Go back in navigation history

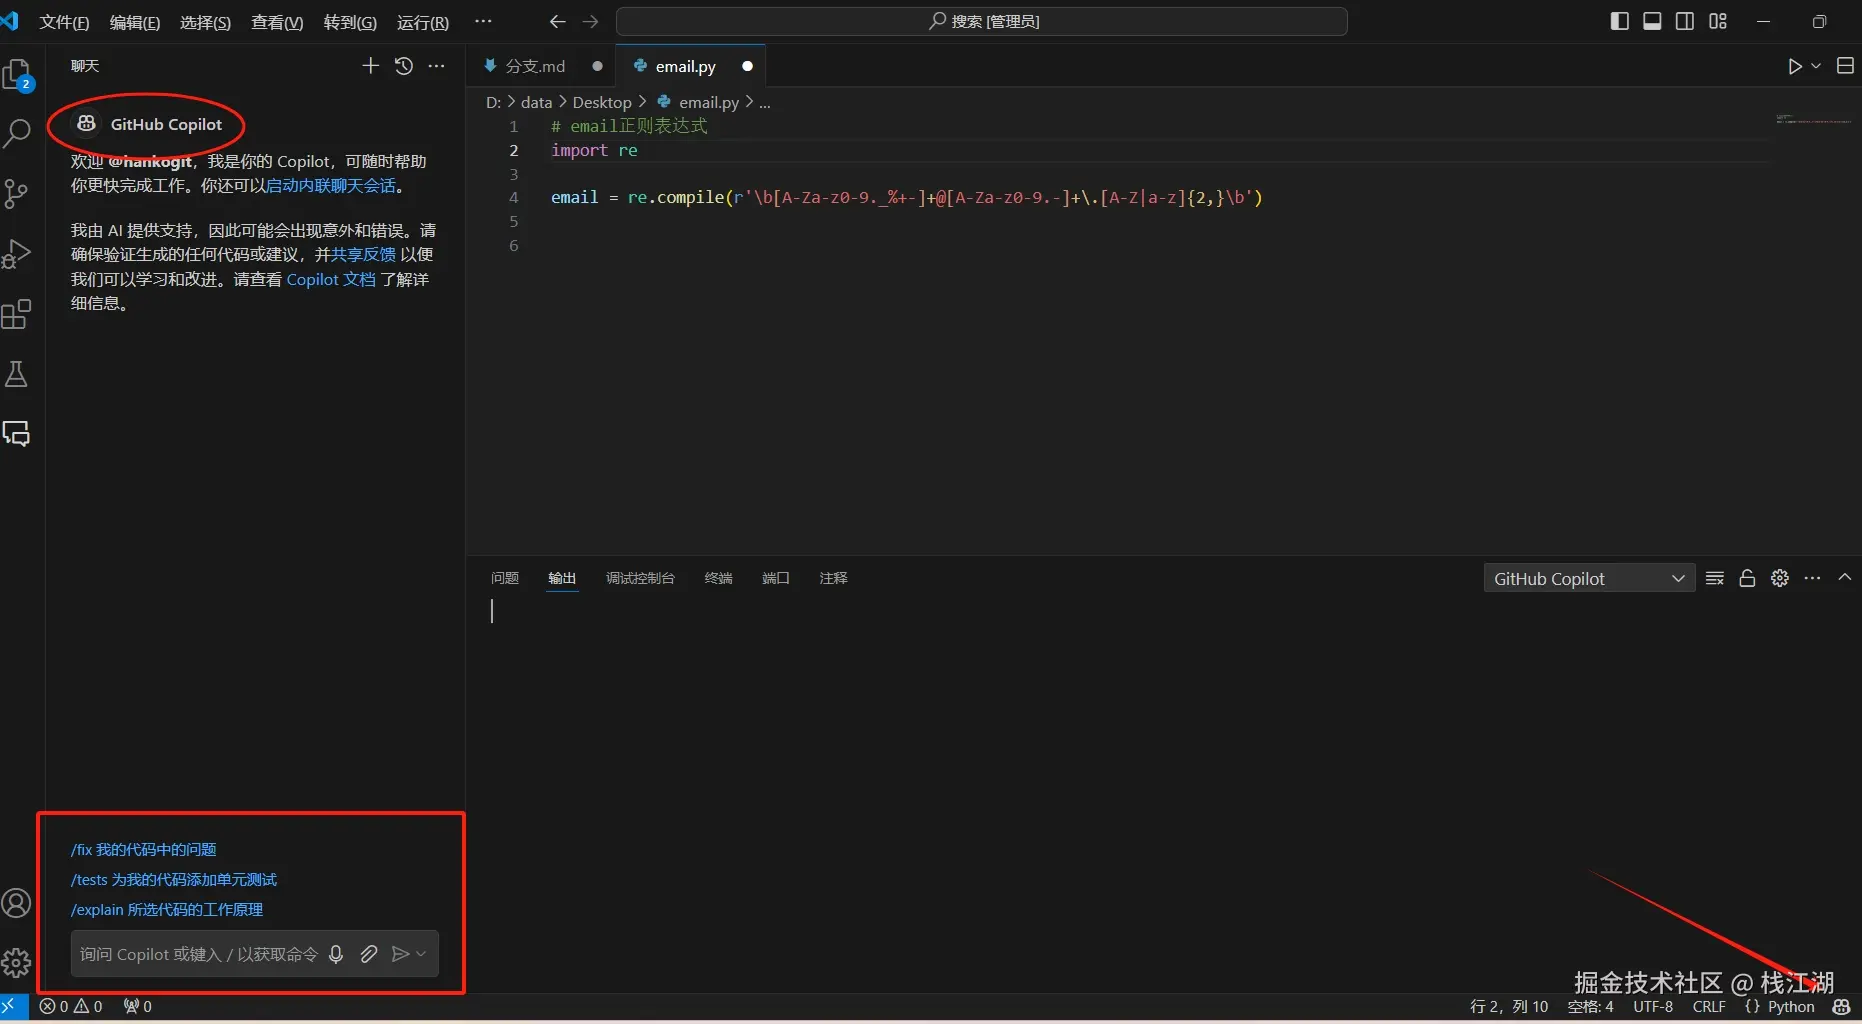coord(558,21)
